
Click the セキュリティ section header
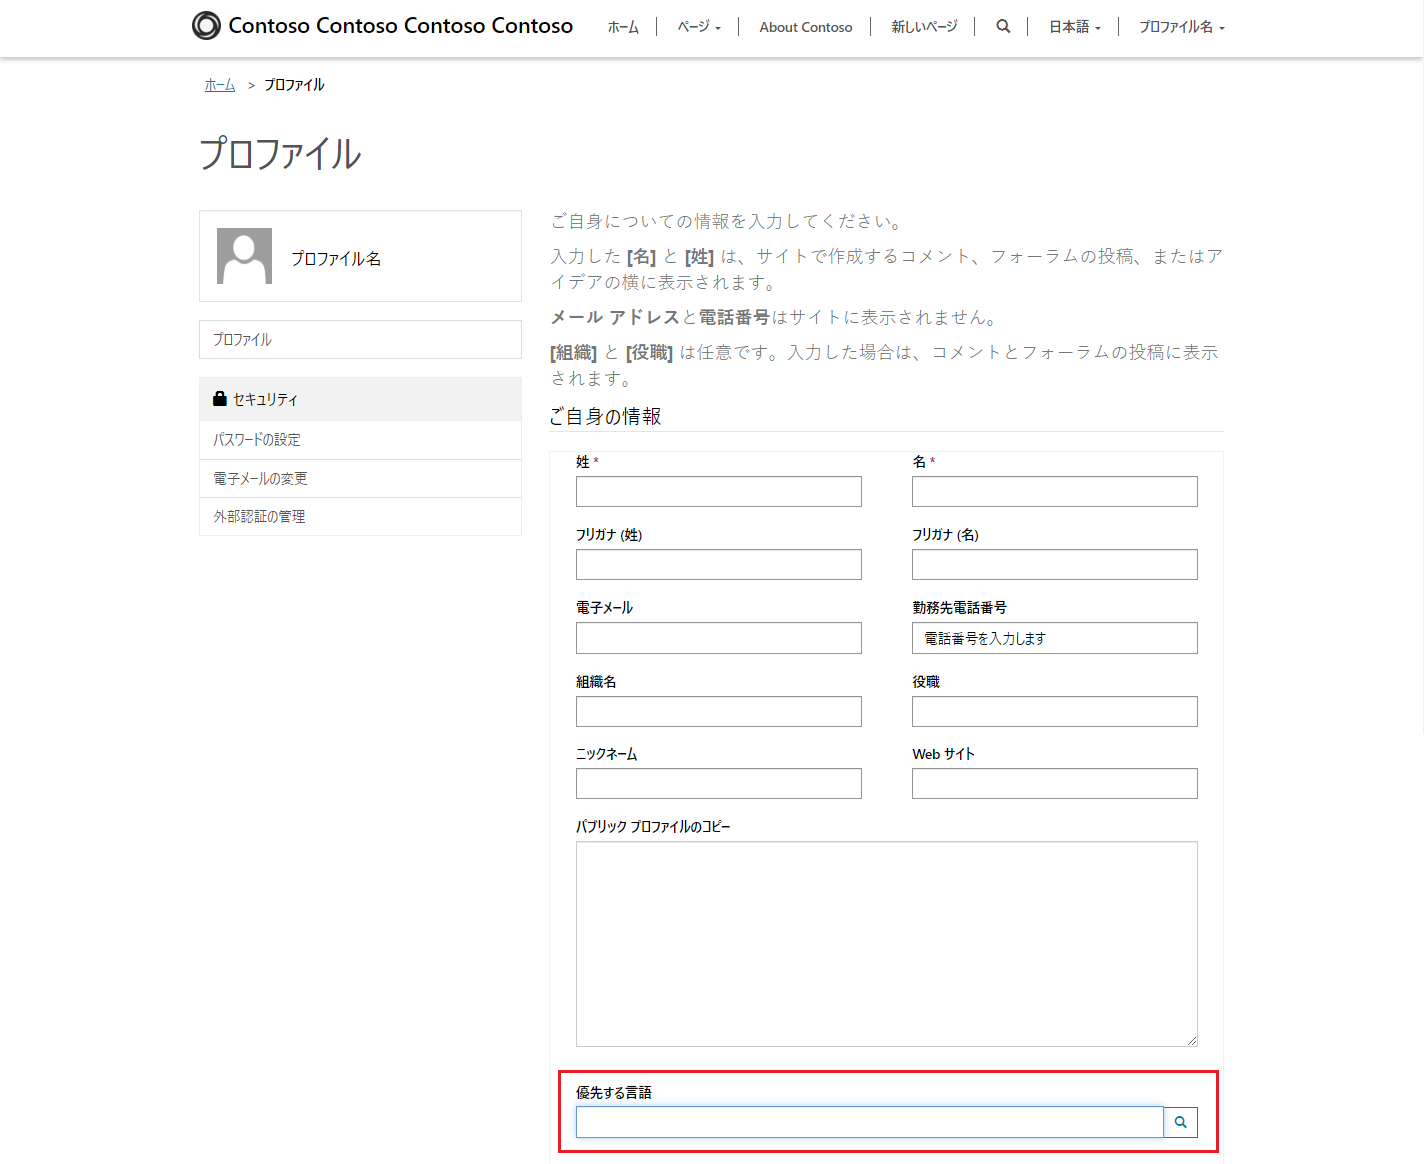coord(360,399)
